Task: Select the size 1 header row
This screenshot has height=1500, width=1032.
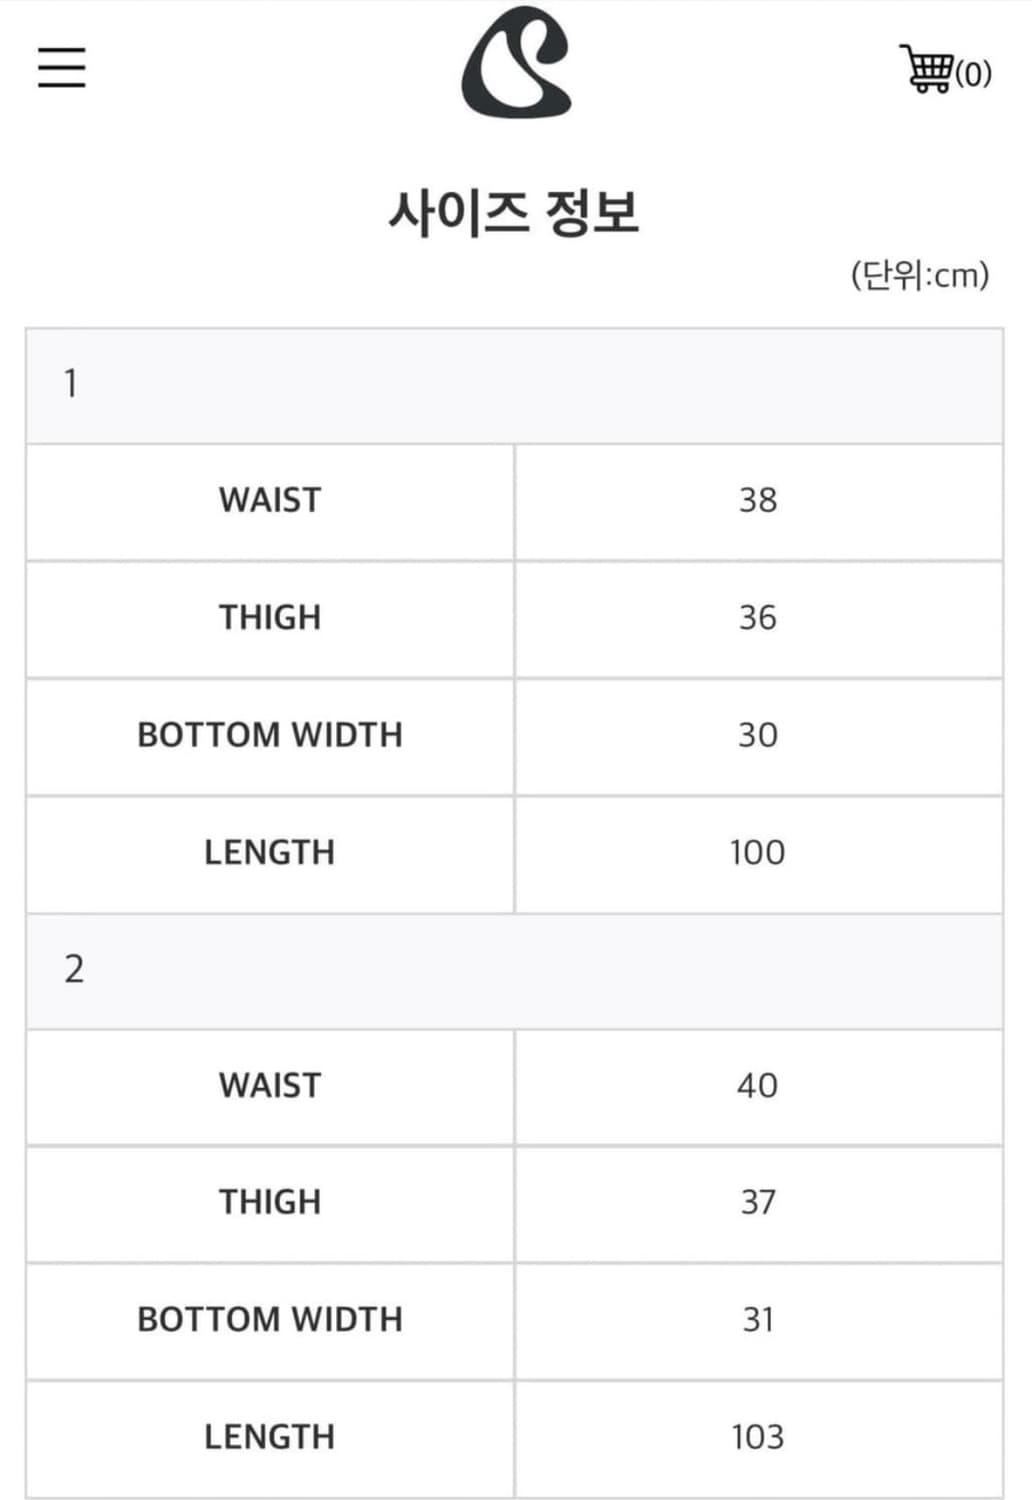Action: [514, 385]
